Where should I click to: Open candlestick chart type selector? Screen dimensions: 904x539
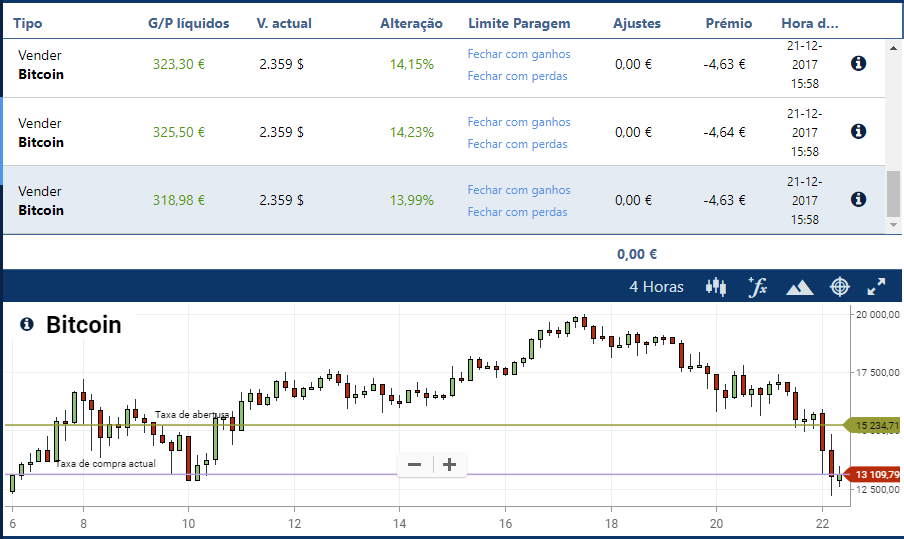[716, 287]
